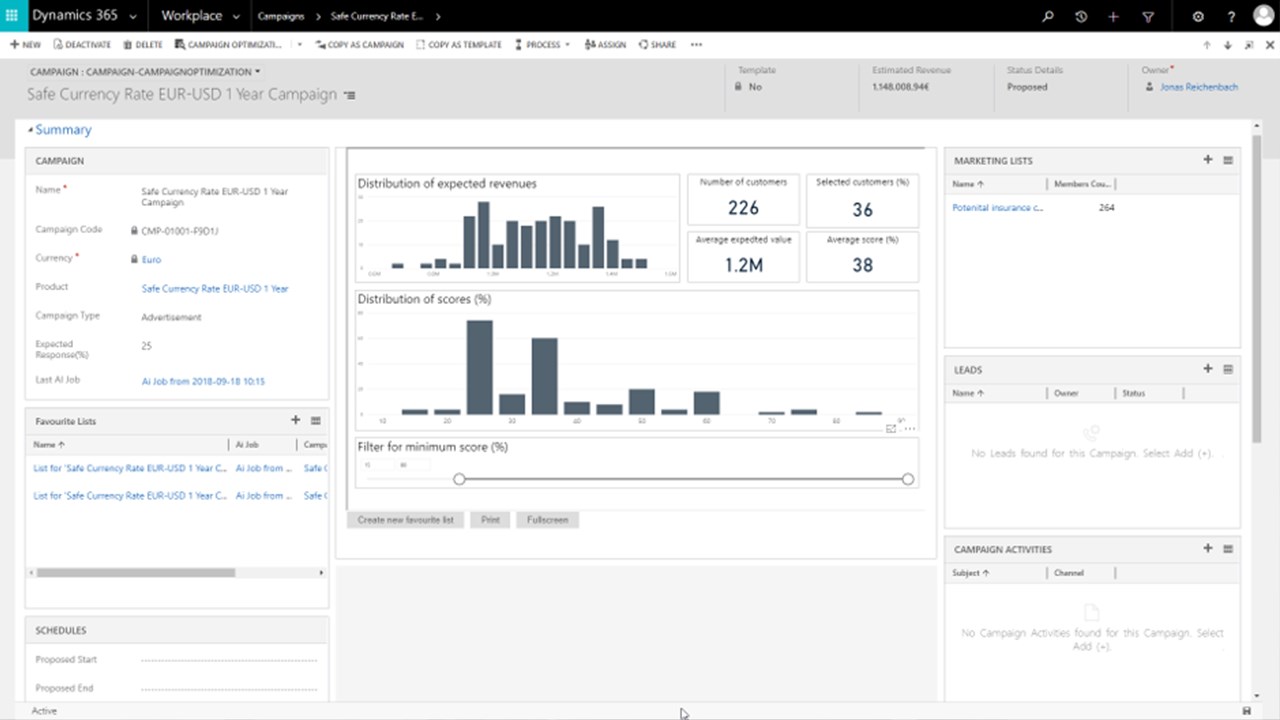Click Campaigns in the breadcrumb

point(281,17)
